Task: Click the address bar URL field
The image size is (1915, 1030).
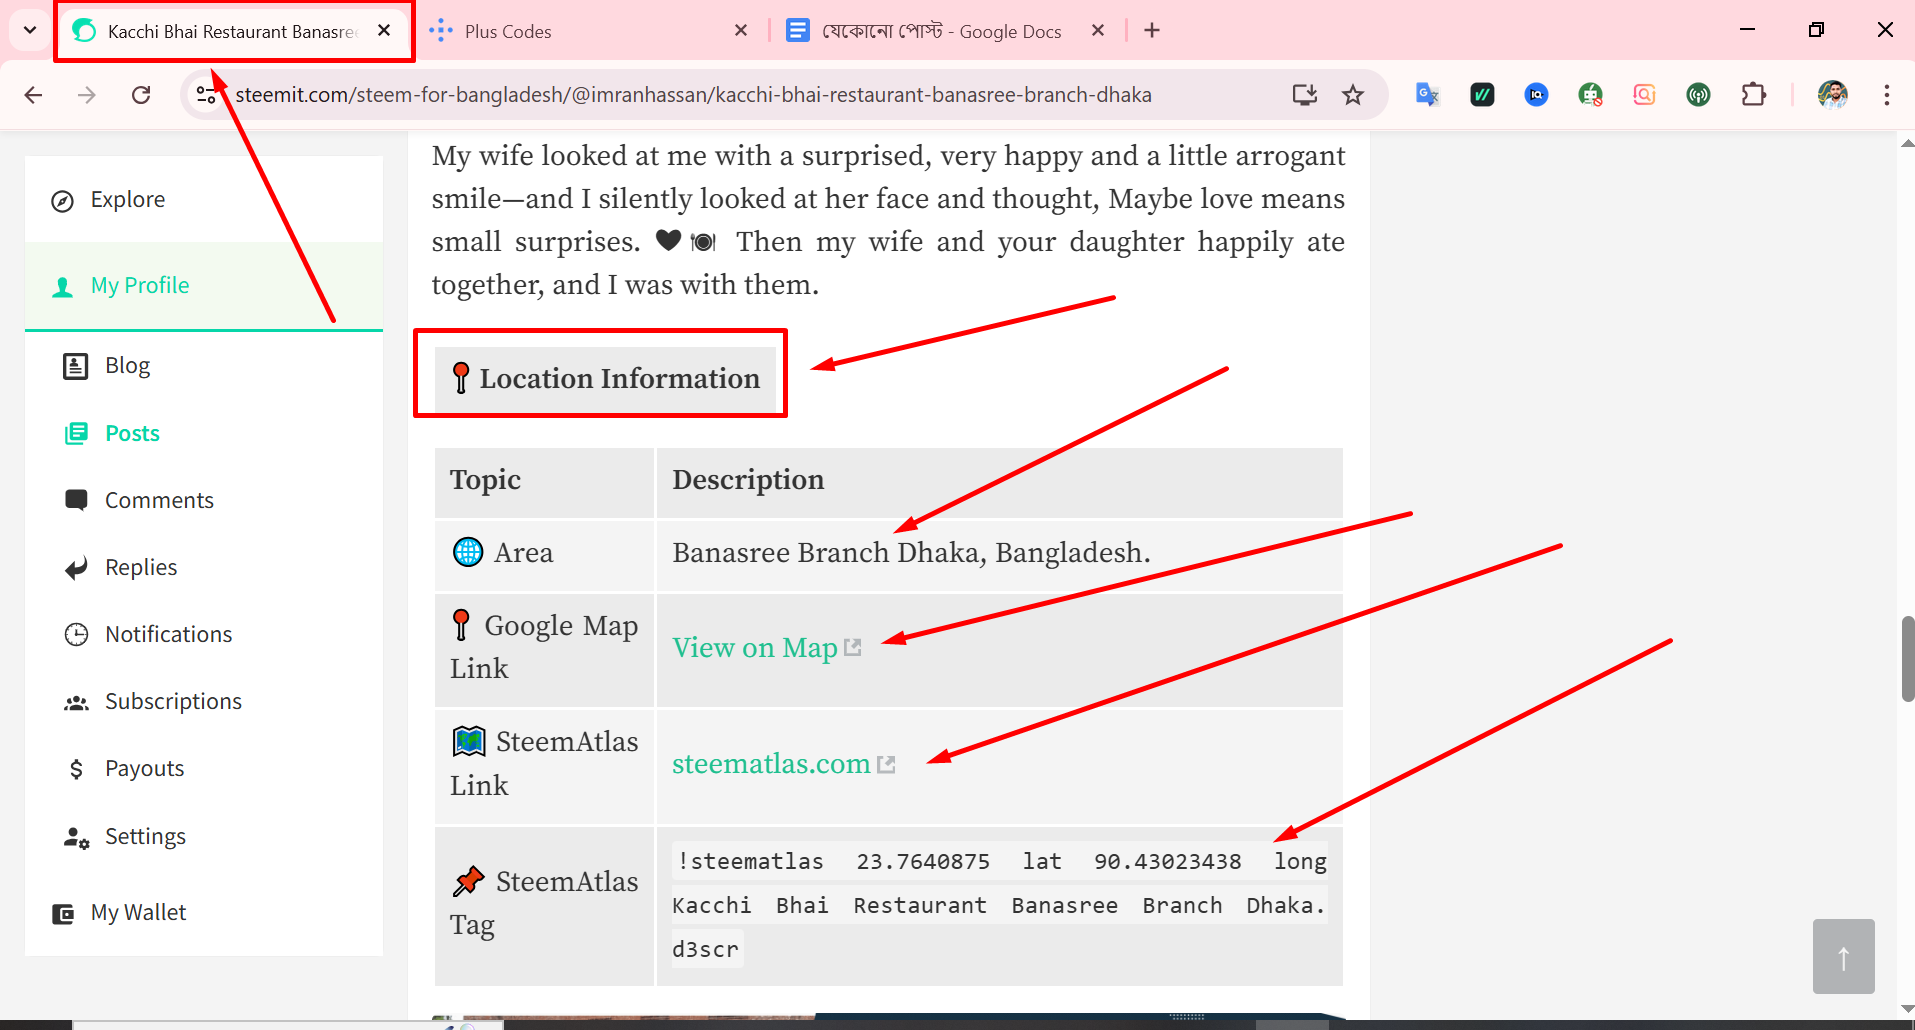Action: [694, 95]
